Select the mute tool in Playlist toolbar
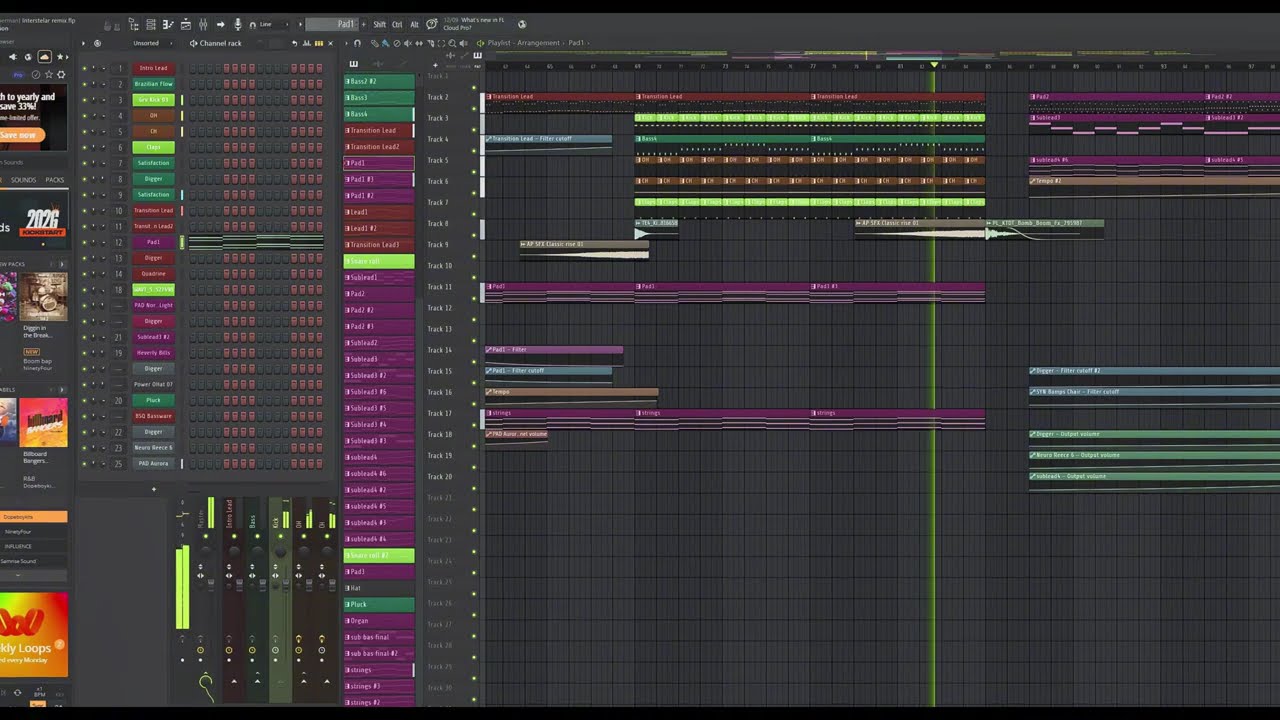1280x720 pixels. coord(407,43)
